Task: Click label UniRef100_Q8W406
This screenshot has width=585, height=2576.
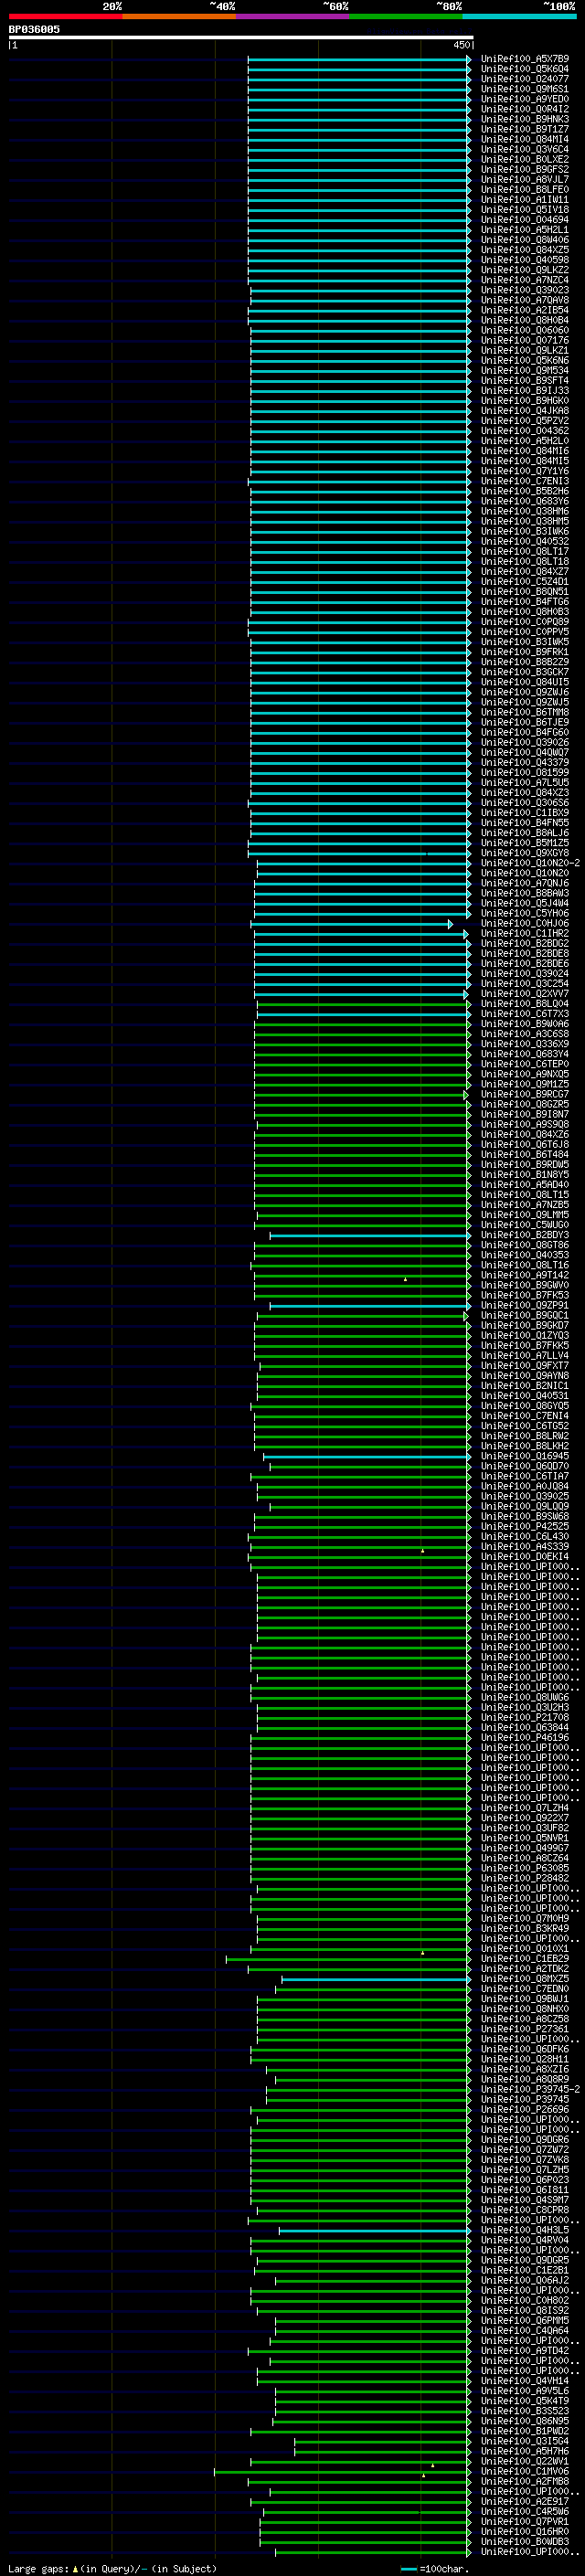Action: point(525,240)
